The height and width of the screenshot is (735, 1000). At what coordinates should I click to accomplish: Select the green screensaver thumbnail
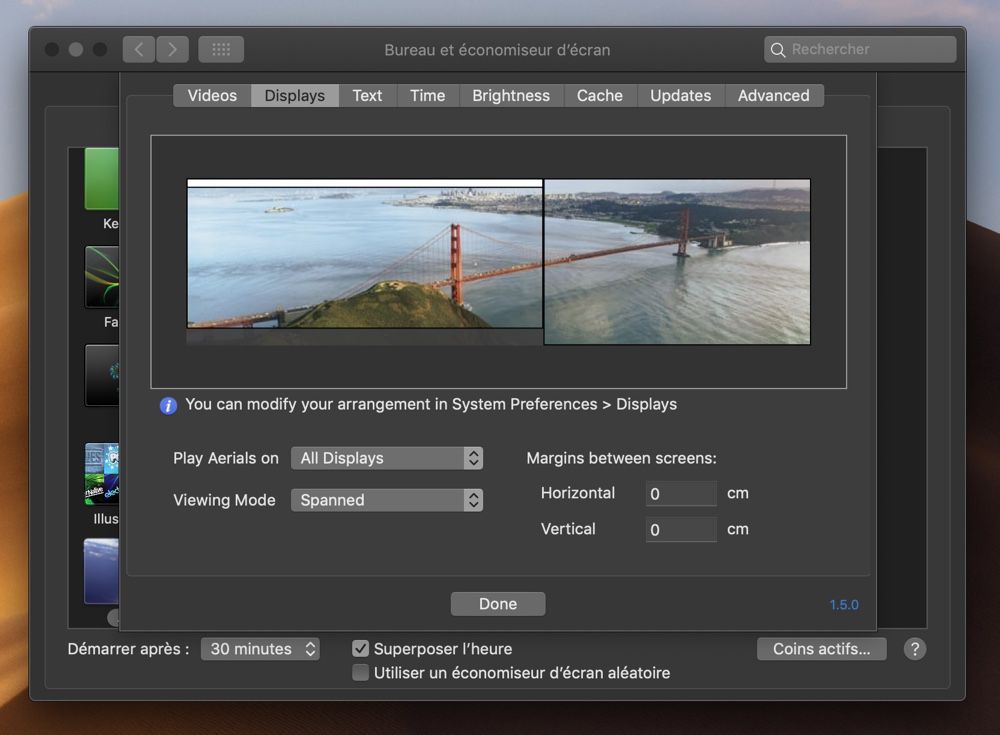pyautogui.click(x=102, y=179)
